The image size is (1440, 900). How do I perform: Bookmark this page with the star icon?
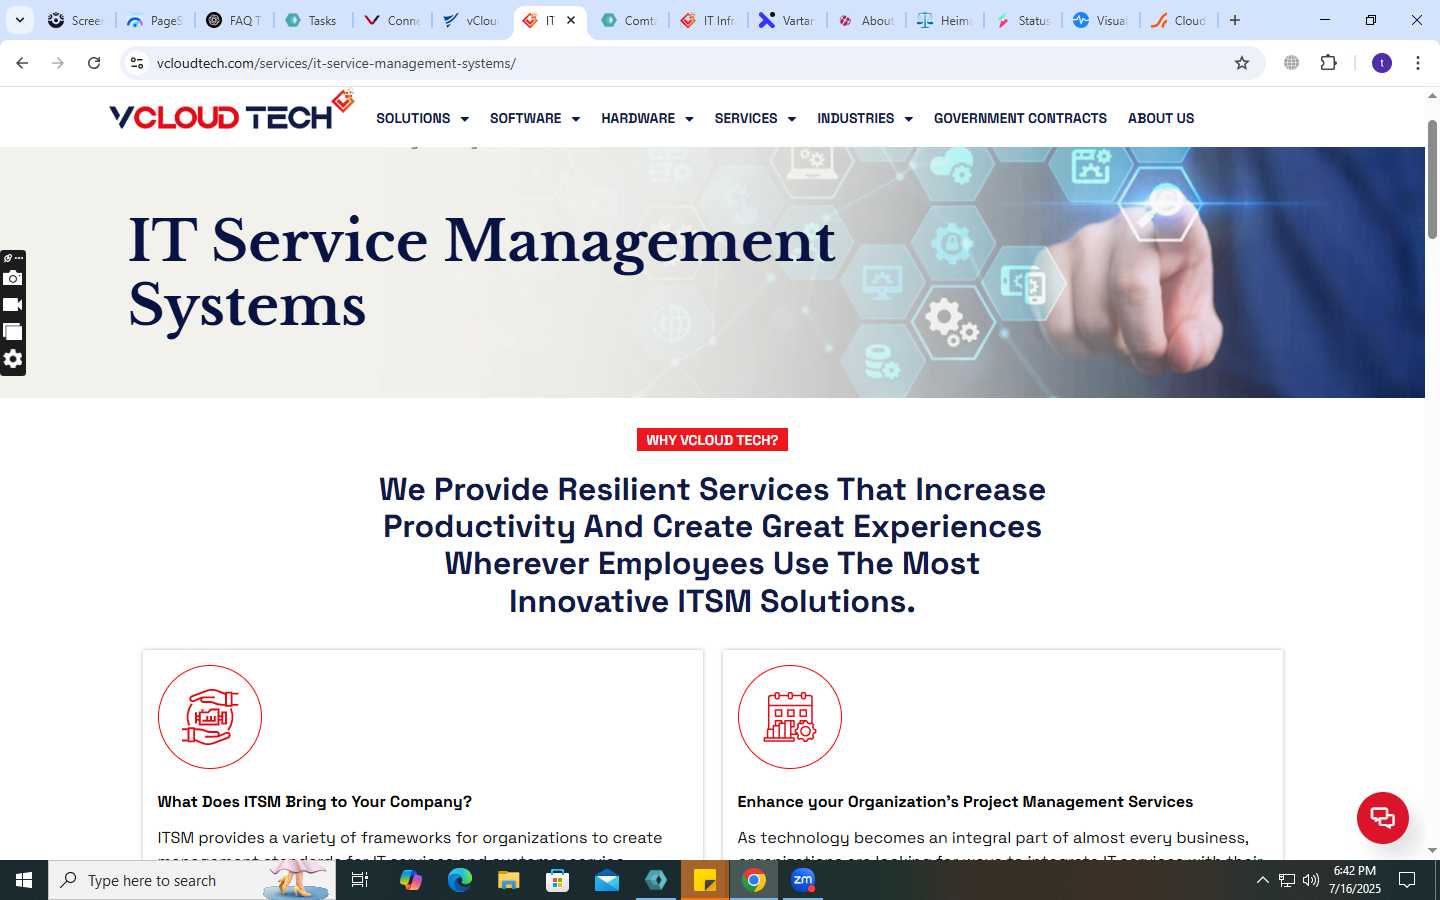click(1242, 63)
